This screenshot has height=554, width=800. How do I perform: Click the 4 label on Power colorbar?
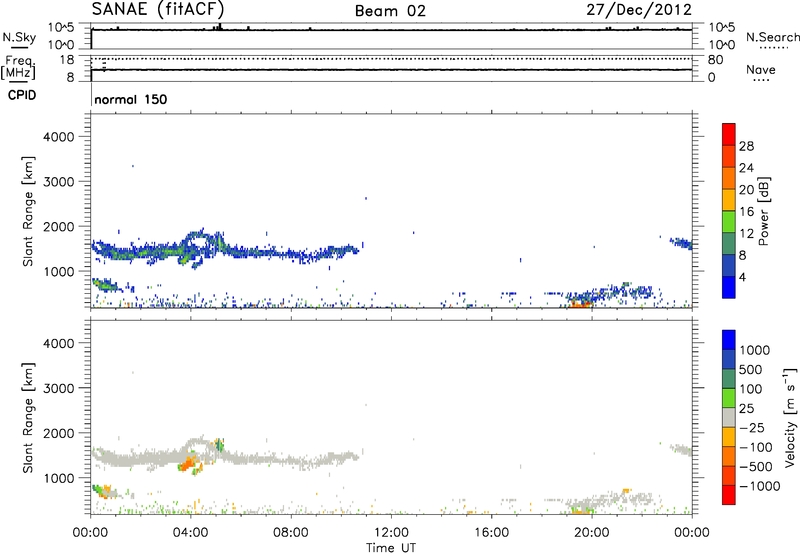tap(743, 277)
